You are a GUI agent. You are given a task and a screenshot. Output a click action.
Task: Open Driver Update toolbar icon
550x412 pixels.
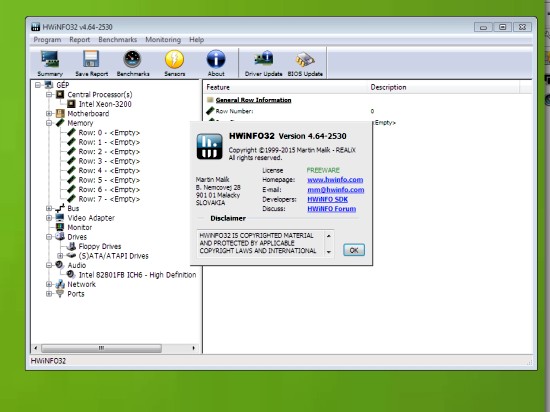pyautogui.click(x=263, y=63)
